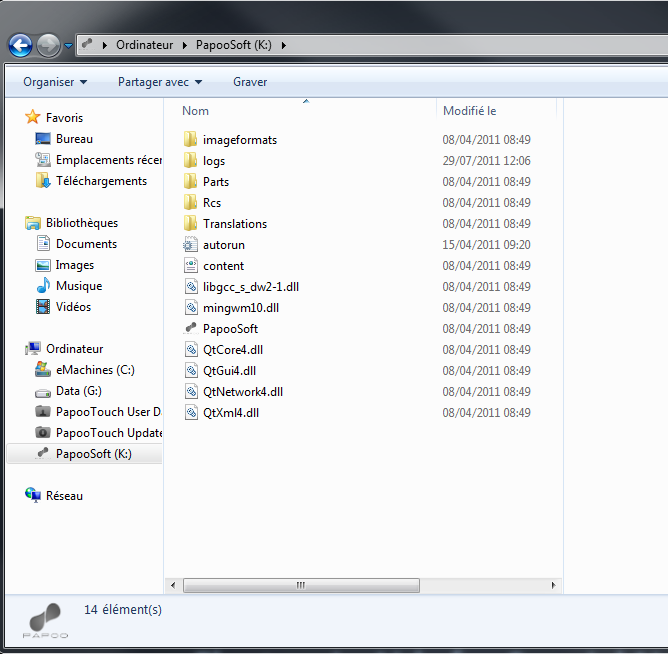Select the imageformats folder icon
668x654 pixels.
pyautogui.click(x=190, y=139)
